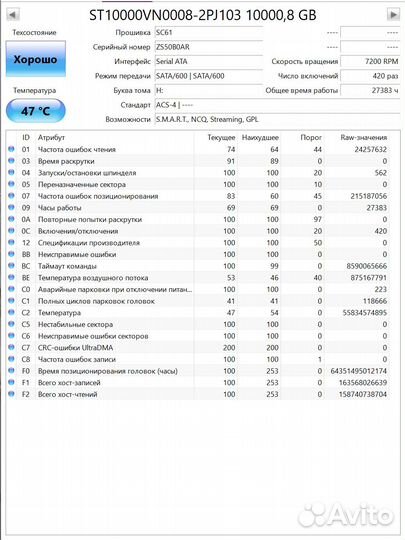The height and width of the screenshot is (540, 405).
Task: Click status dot for attribute 07 seek error rate
Action: click(x=11, y=196)
